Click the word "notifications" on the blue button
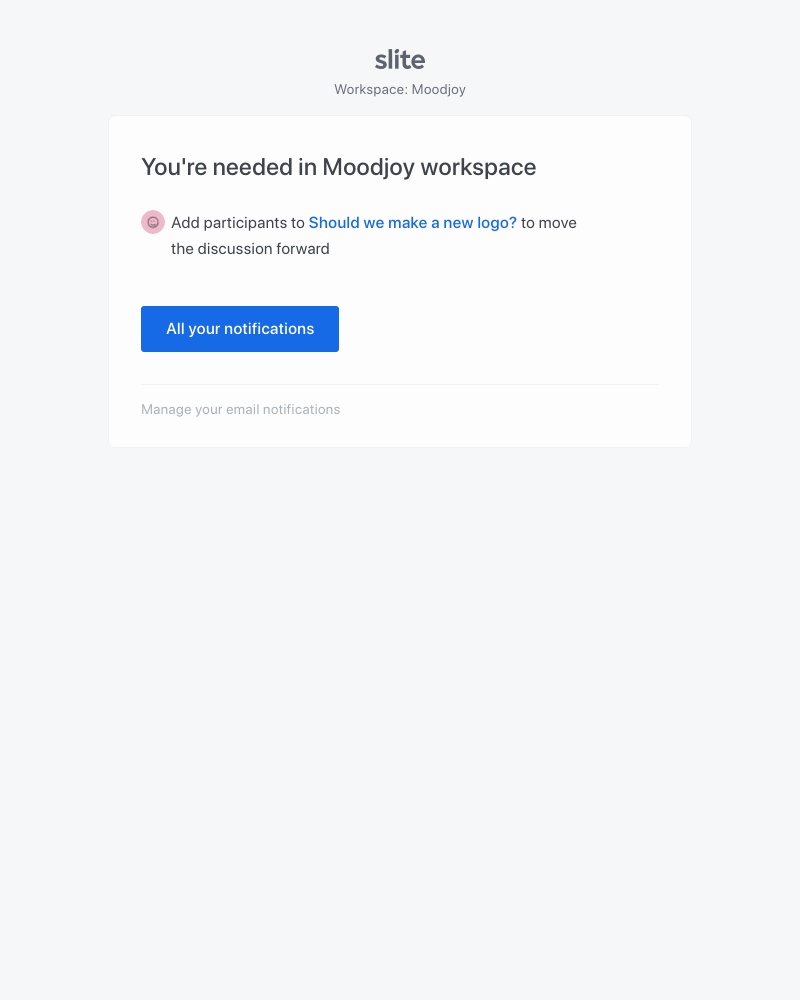 [269, 329]
